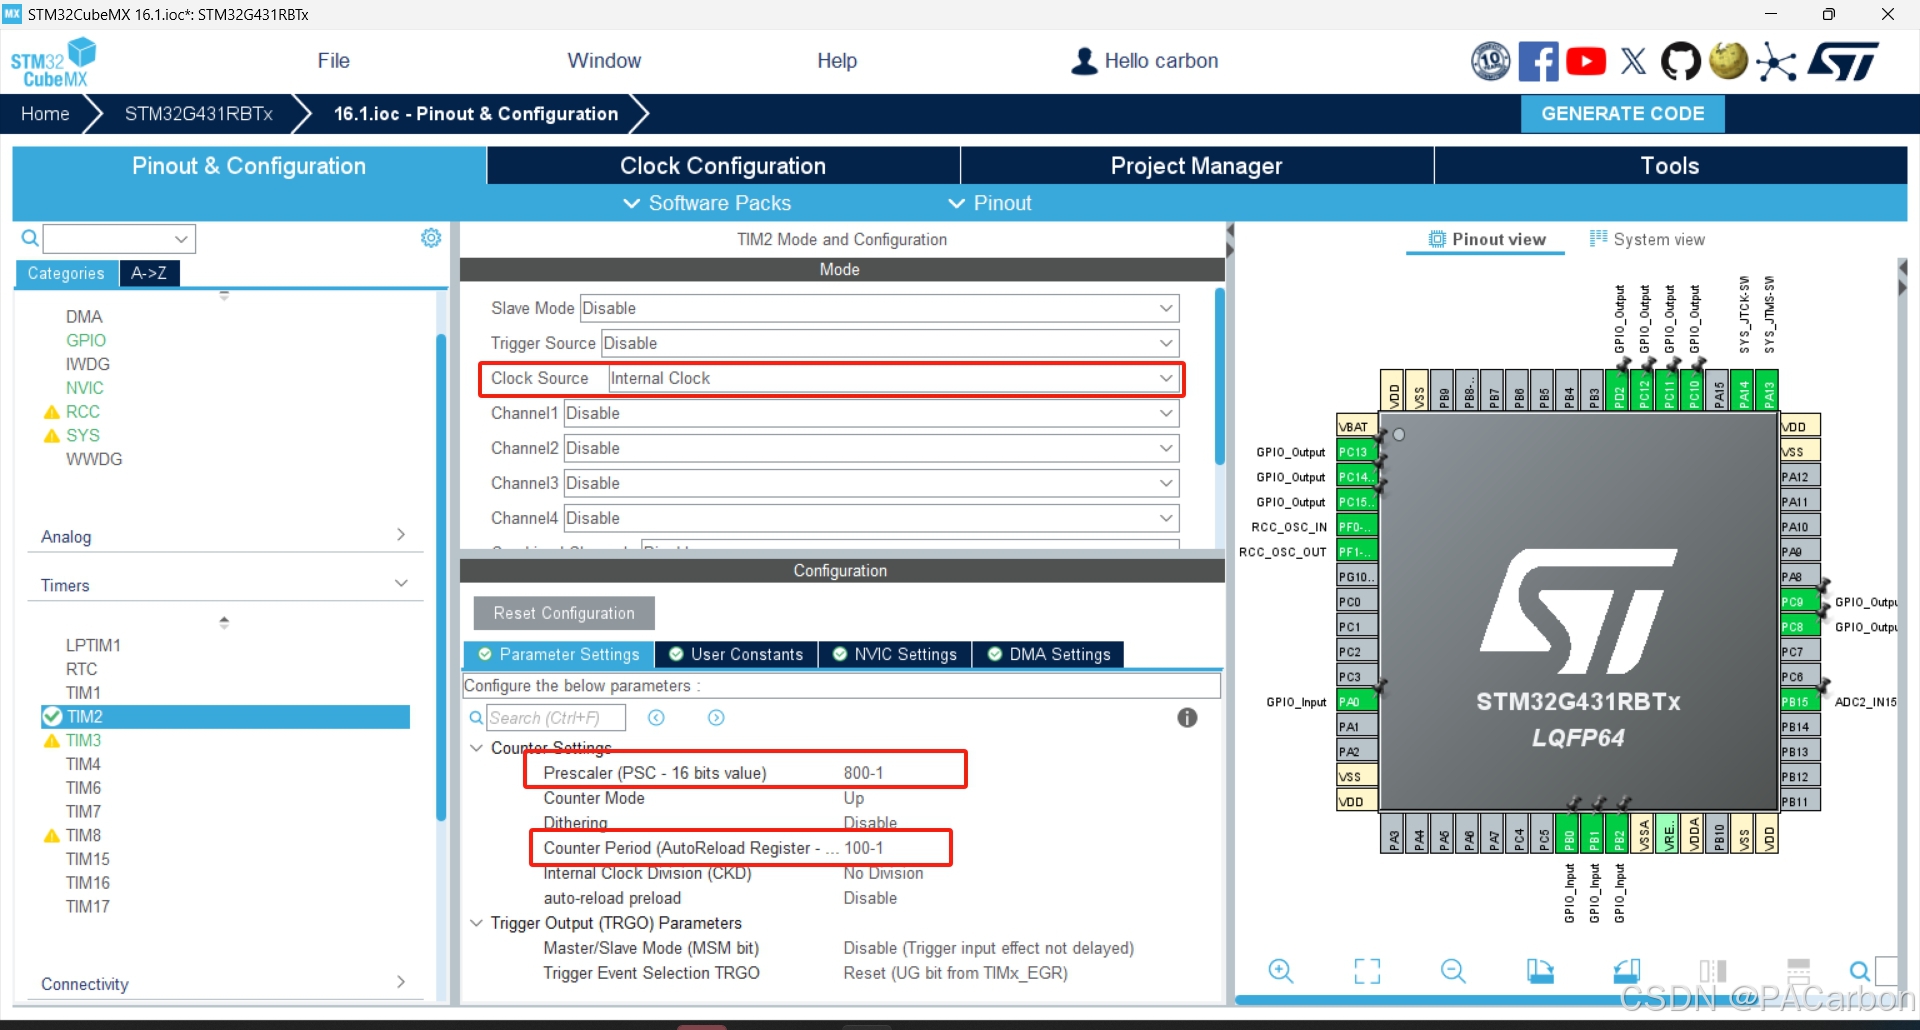Open the Software Packs dropdown menu

coord(707,203)
